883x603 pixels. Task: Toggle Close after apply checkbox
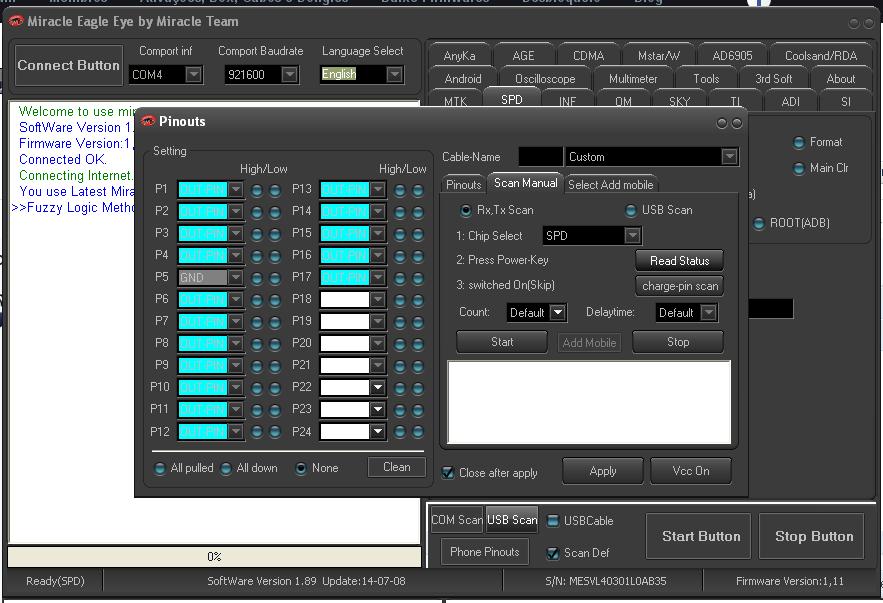448,472
